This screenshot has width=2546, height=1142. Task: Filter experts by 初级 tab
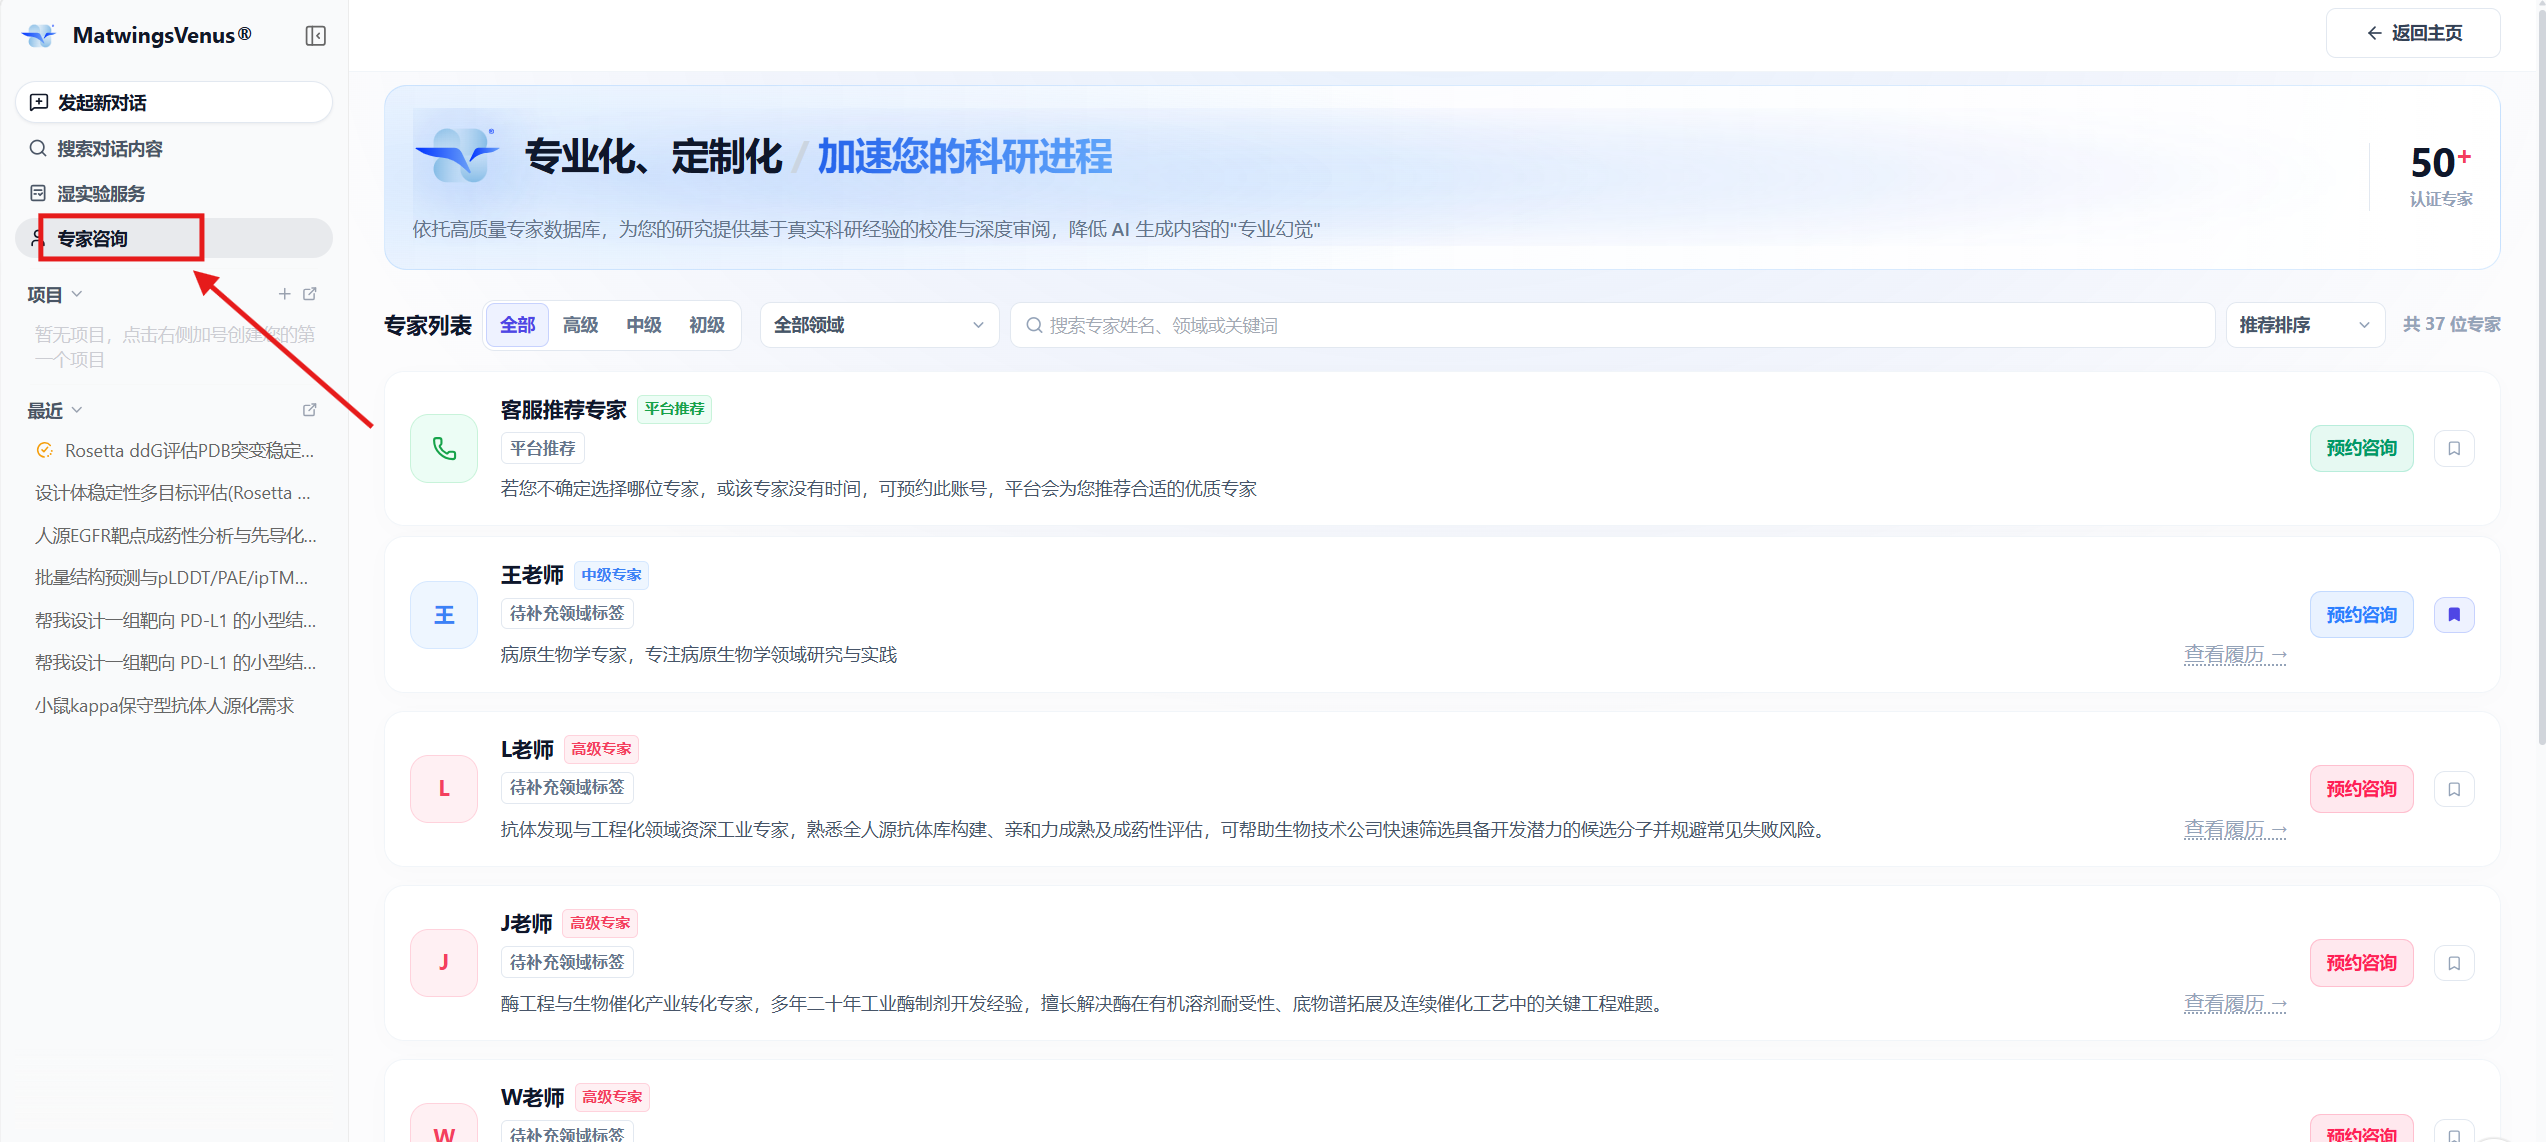707,325
